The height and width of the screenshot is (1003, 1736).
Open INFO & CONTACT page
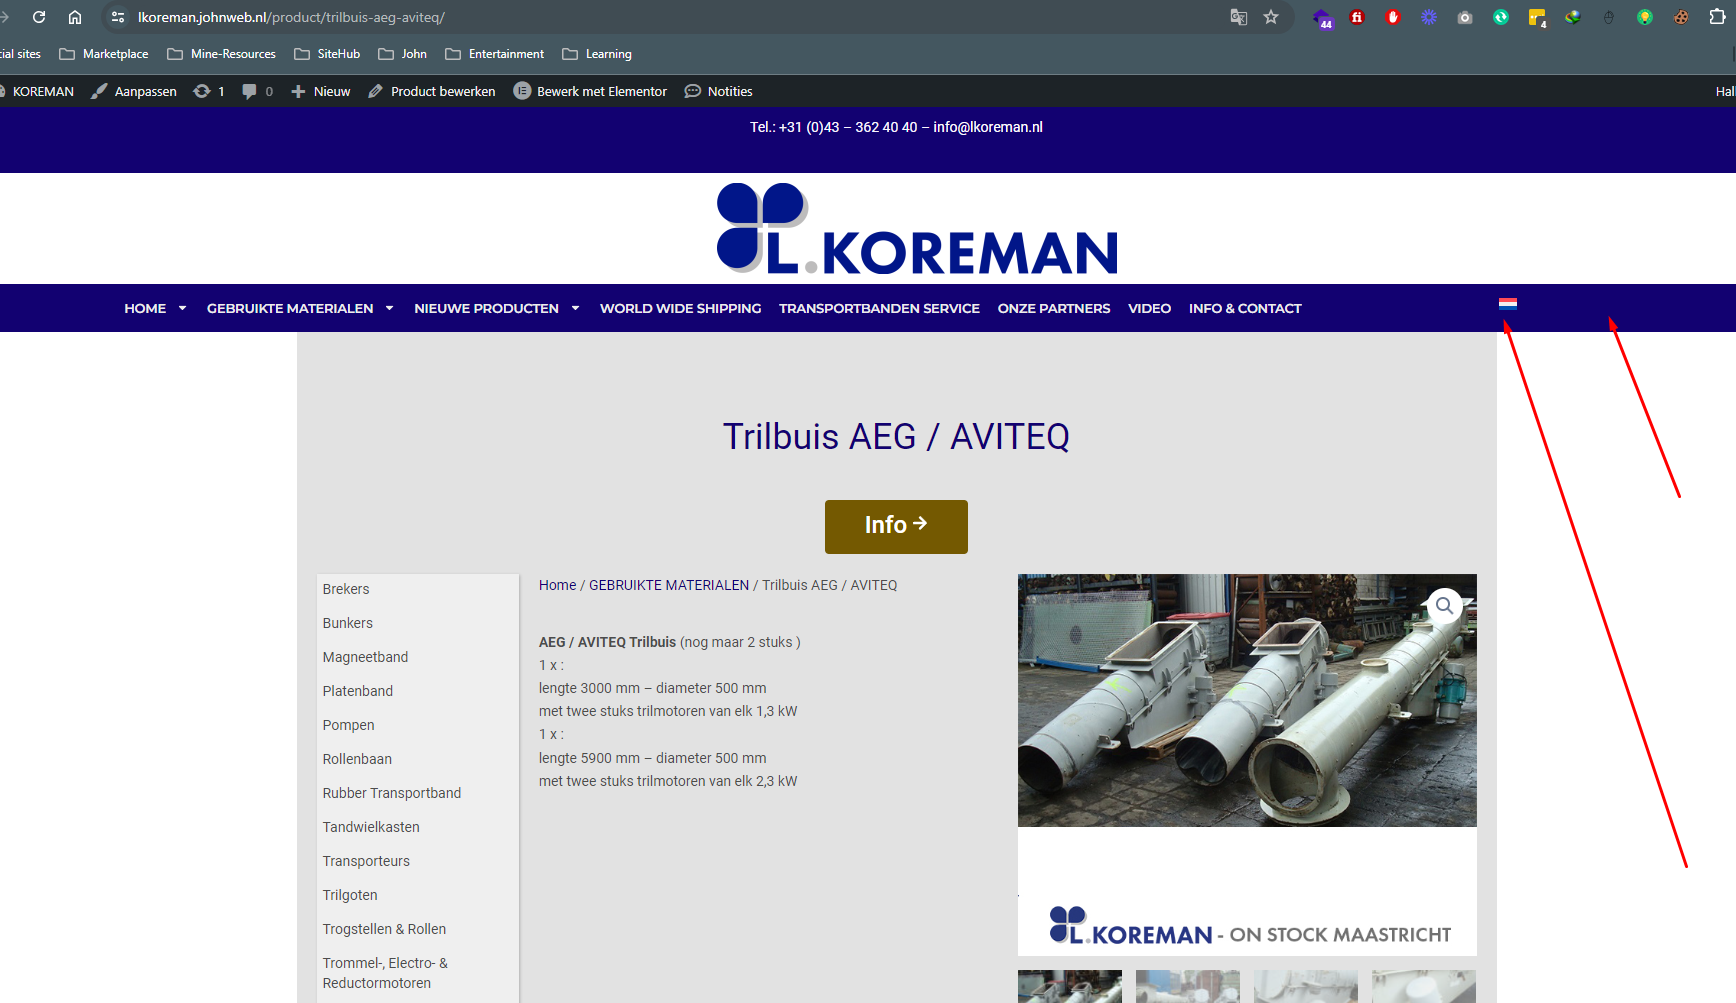[1245, 308]
